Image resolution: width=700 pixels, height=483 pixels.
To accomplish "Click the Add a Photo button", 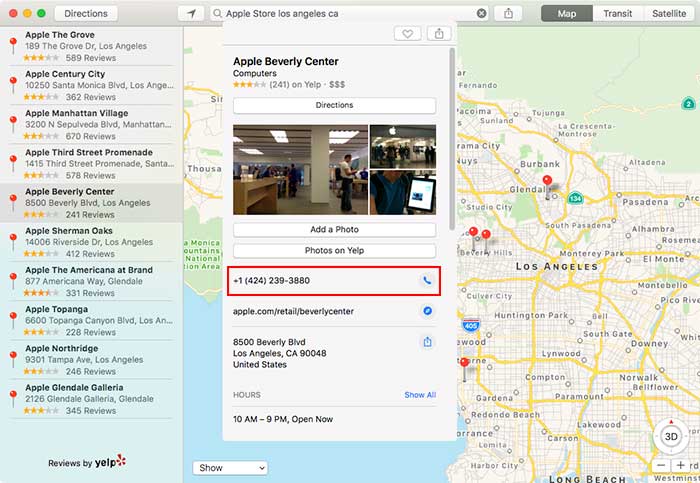I will pyautogui.click(x=334, y=229).
